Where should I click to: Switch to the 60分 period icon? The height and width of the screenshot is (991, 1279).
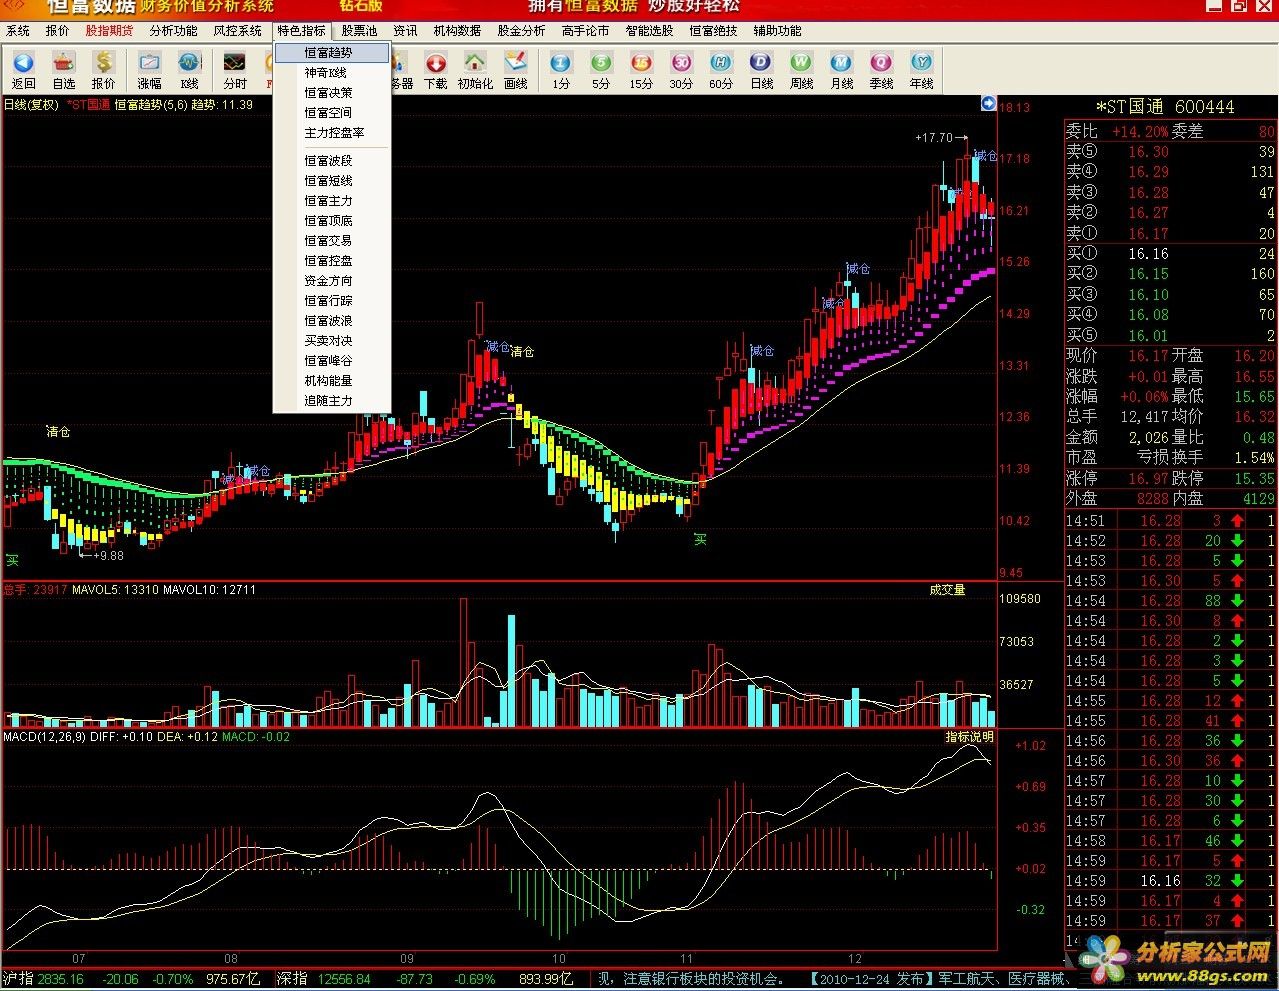pyautogui.click(x=721, y=63)
